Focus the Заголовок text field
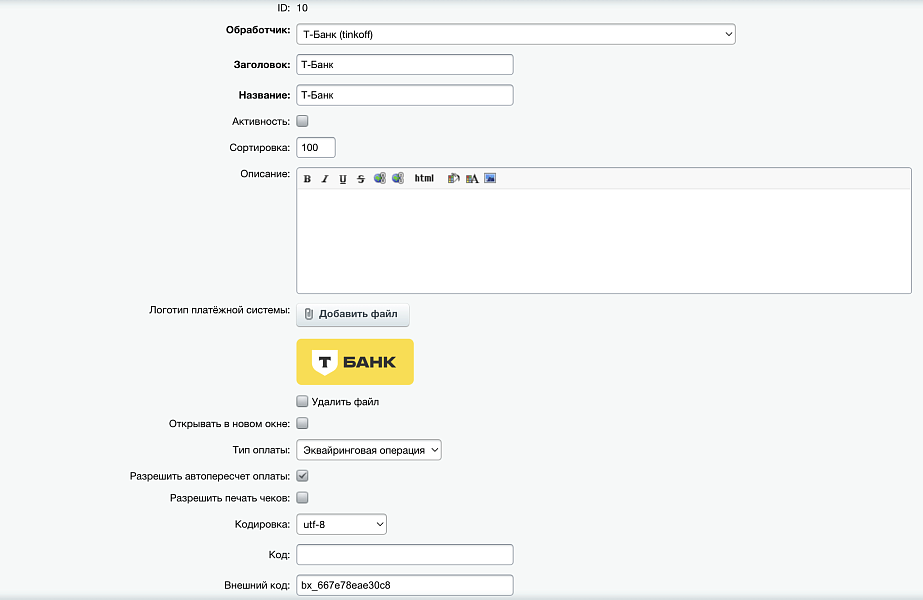Viewport: 923px width, 600px height. [405, 64]
